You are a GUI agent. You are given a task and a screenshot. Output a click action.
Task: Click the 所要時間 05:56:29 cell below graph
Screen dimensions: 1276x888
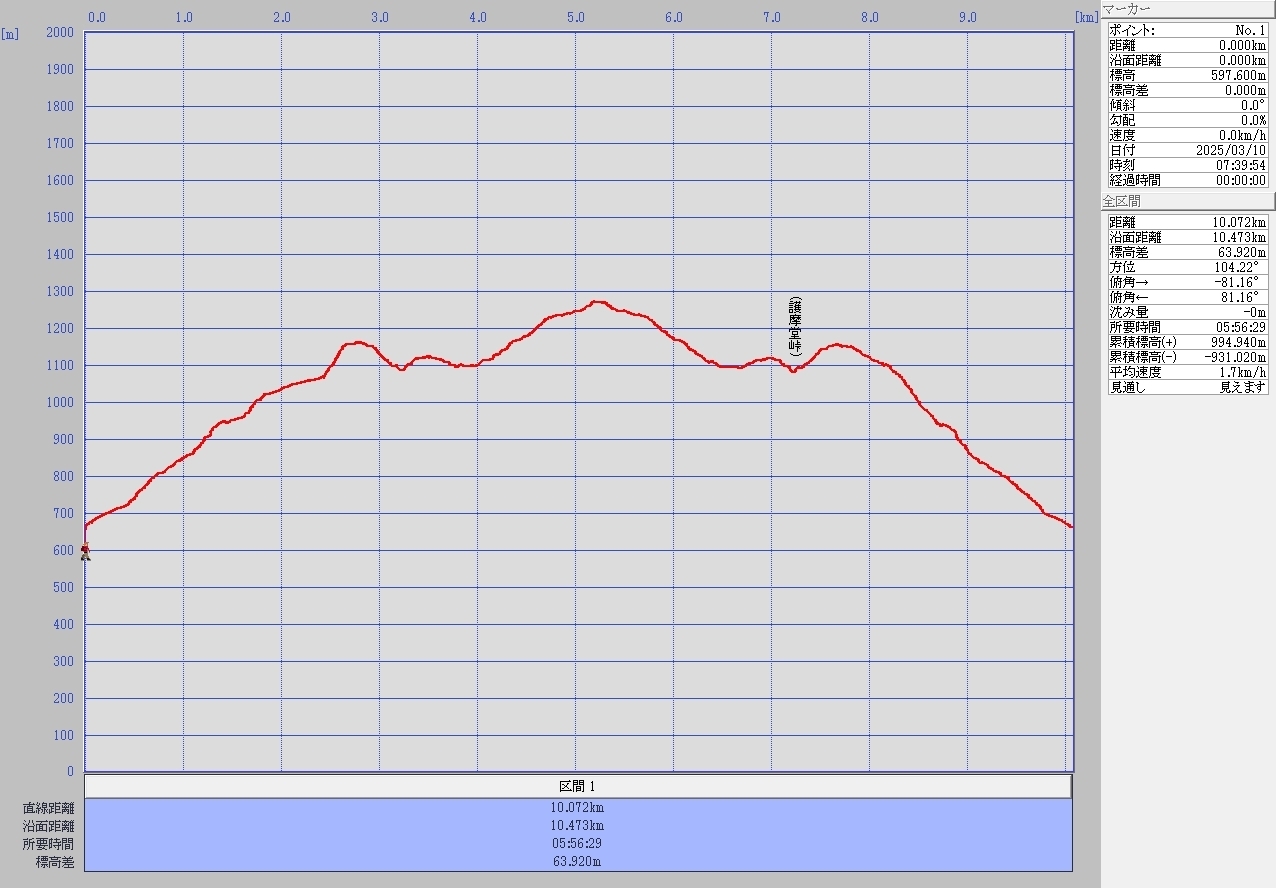click(577, 844)
